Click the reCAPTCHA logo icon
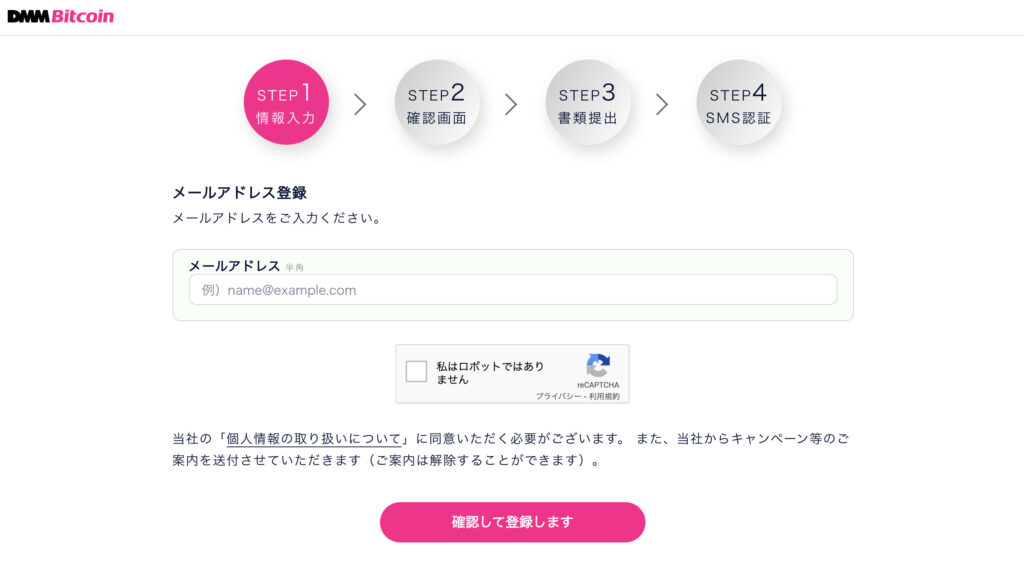1024x561 pixels. click(598, 366)
